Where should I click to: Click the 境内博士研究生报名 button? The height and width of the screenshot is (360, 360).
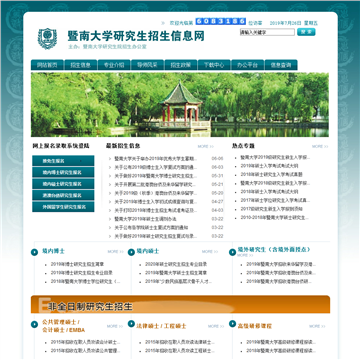click(63, 172)
